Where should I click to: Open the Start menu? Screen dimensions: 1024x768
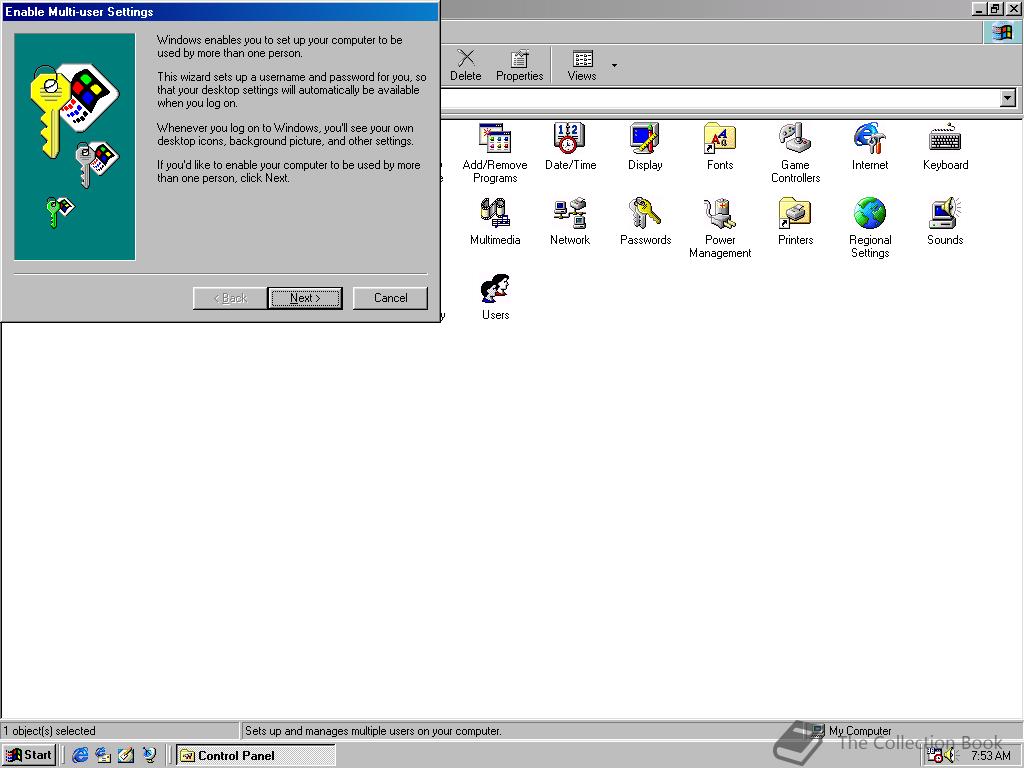[x=29, y=755]
